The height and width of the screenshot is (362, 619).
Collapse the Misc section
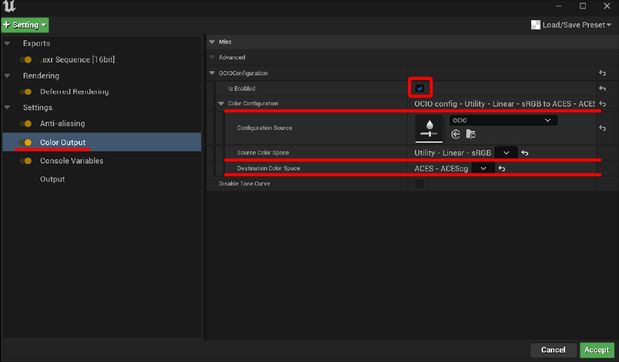pos(212,42)
